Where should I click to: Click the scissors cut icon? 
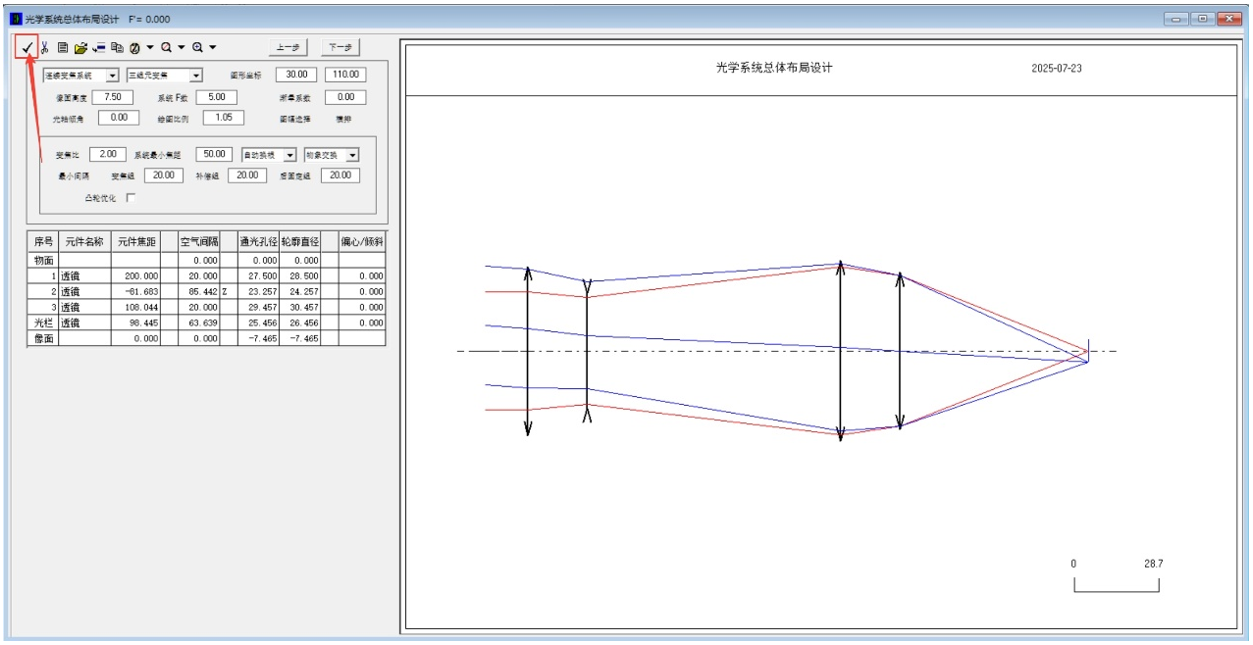(x=44, y=47)
